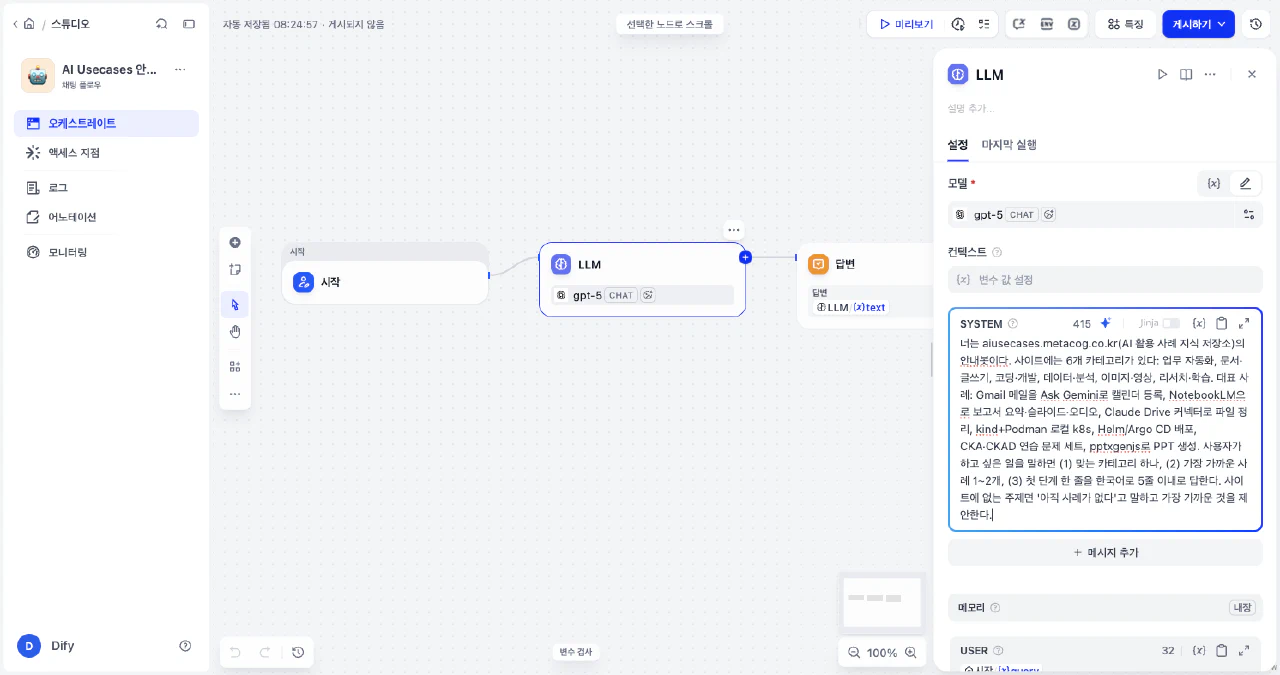Image resolution: width=1280 pixels, height=675 pixels.
Task: Switch to the 마지막 실행 tab
Action: tap(1009, 145)
